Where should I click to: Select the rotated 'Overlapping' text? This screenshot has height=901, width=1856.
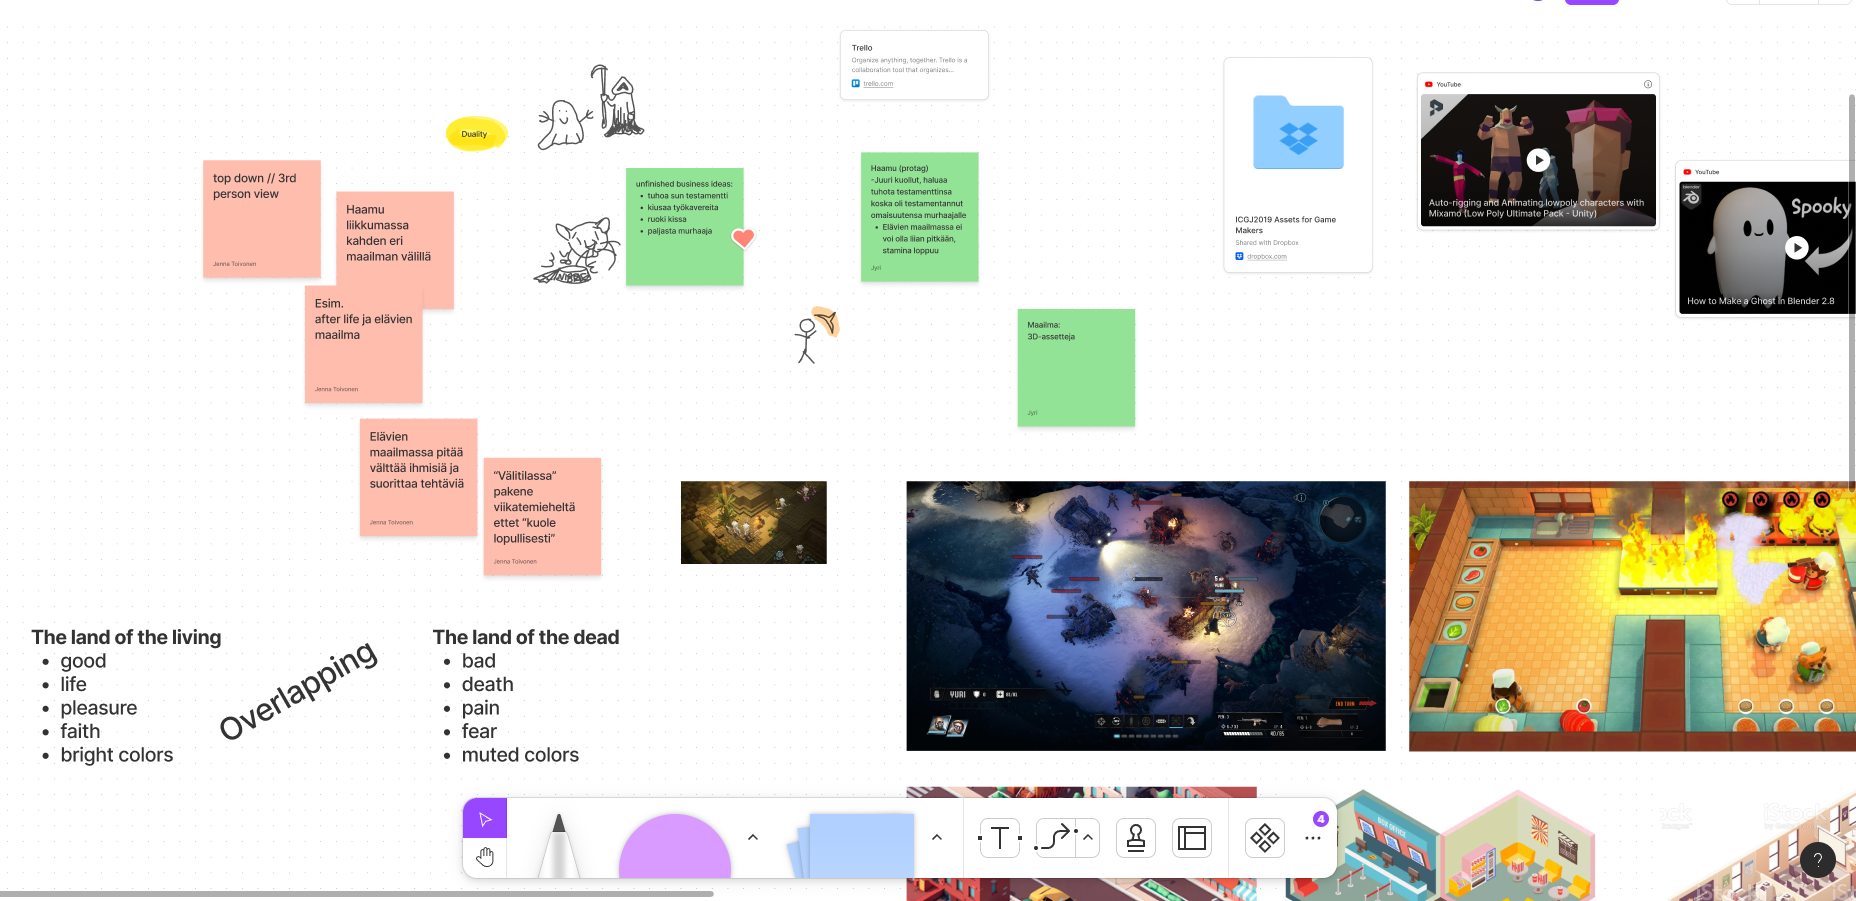coord(298,690)
